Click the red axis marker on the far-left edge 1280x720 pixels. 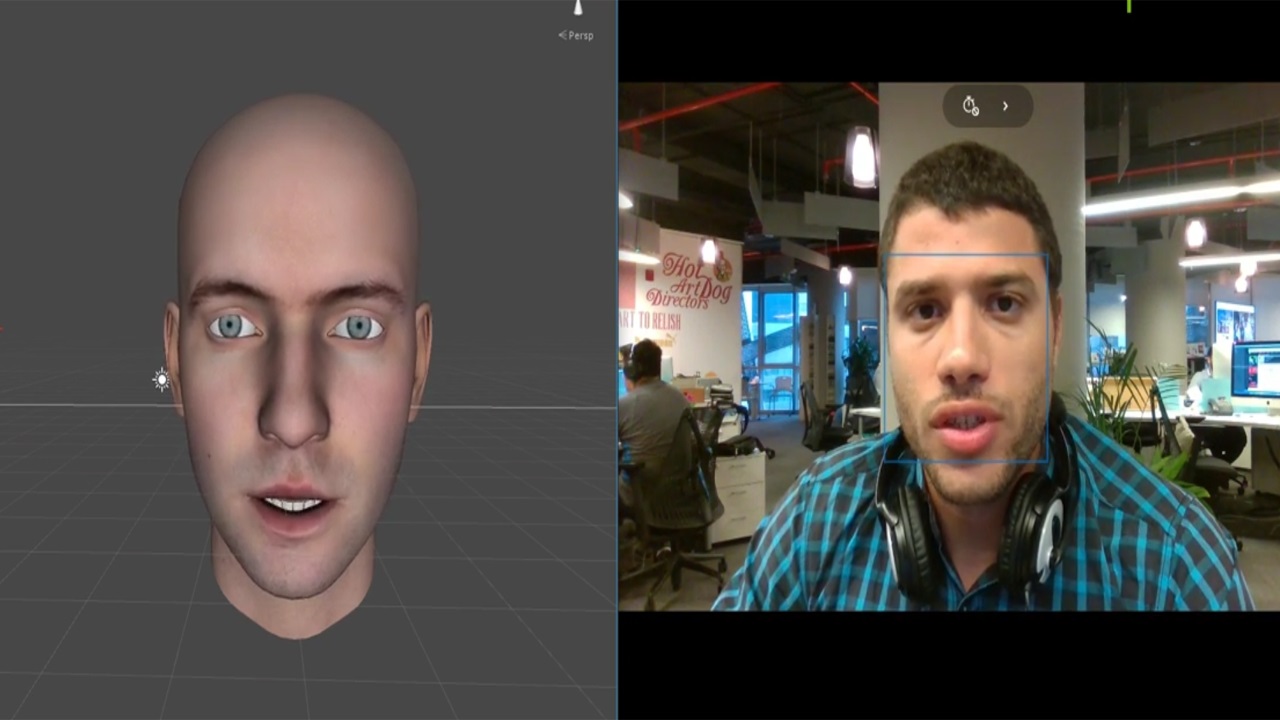click(3, 328)
